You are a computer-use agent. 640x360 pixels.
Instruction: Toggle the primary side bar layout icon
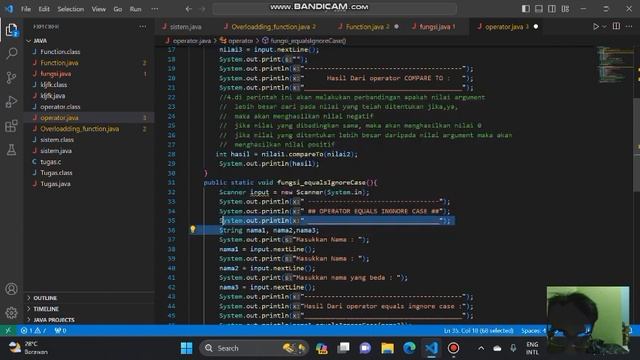tap(526, 9)
